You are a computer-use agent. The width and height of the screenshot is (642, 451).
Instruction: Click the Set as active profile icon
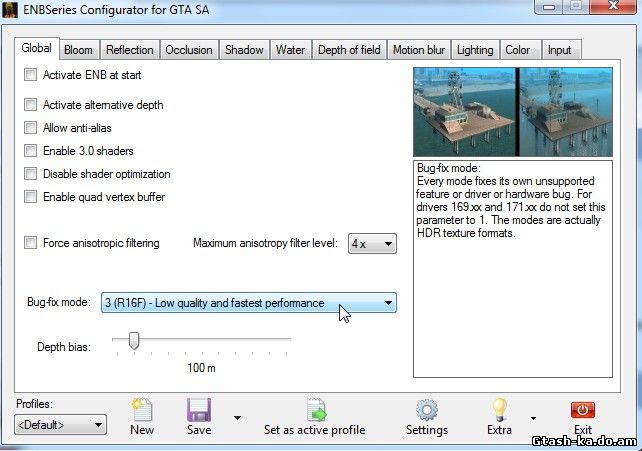(x=316, y=410)
